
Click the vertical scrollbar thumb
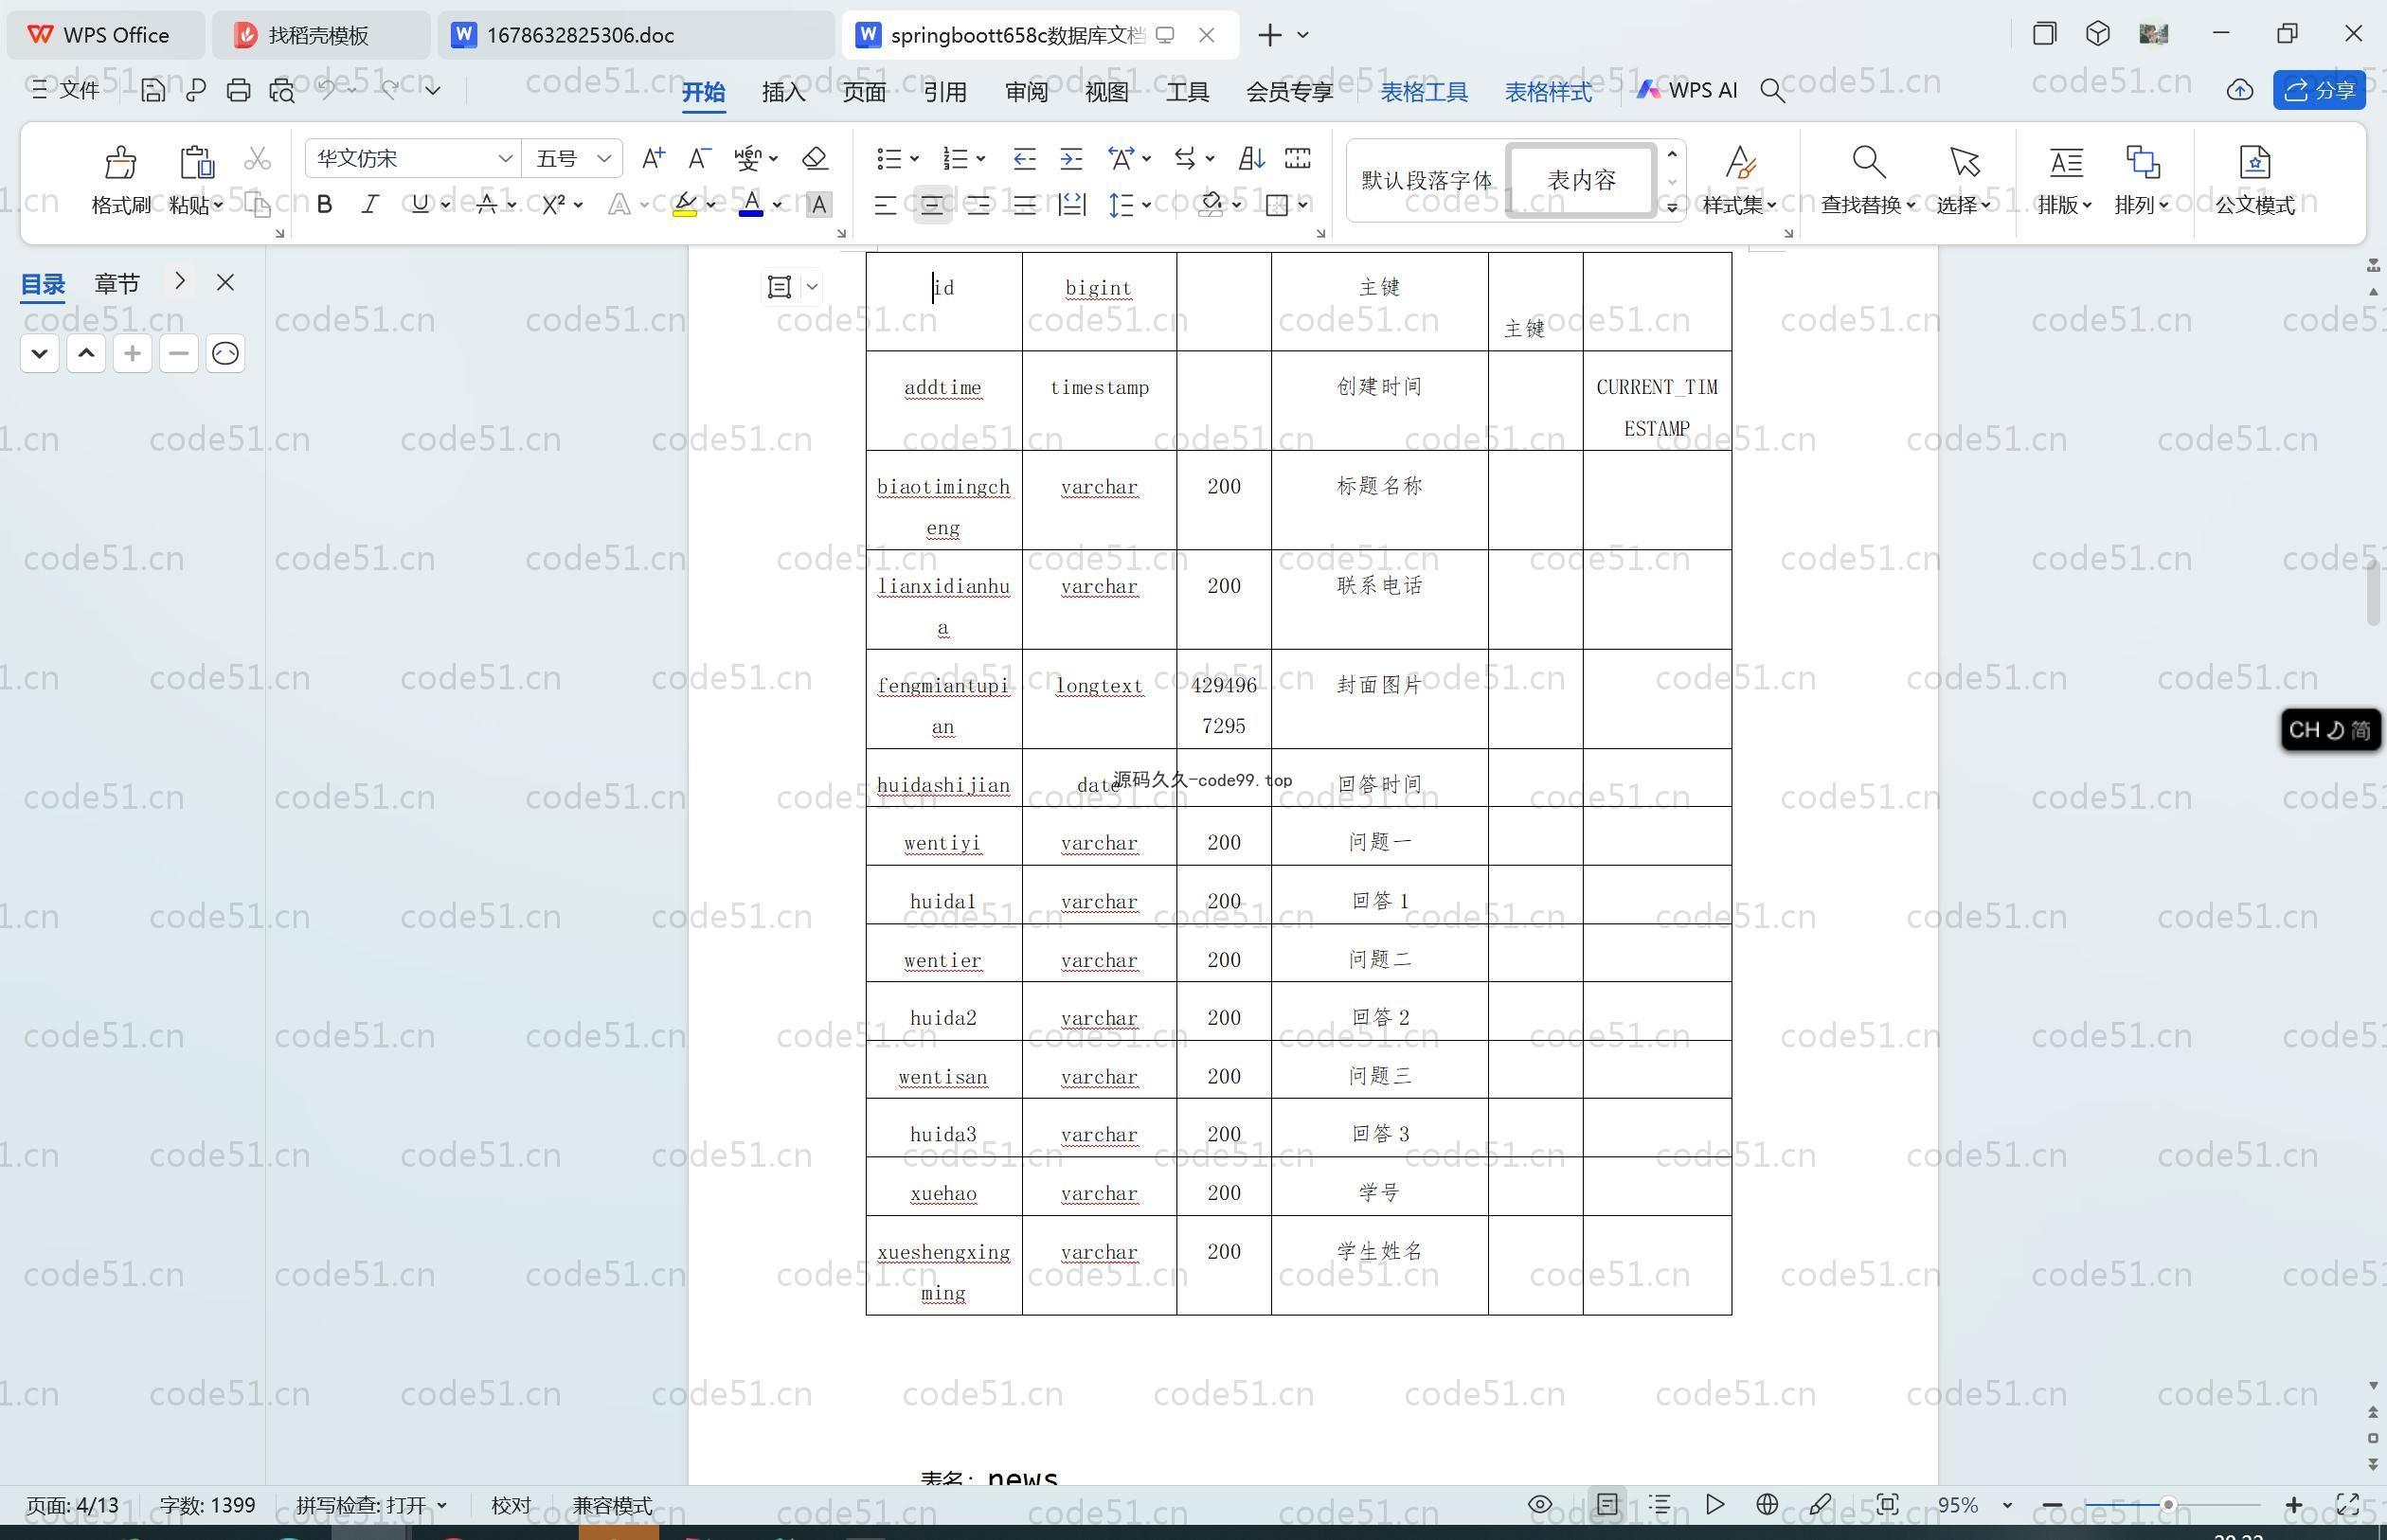(2373, 593)
